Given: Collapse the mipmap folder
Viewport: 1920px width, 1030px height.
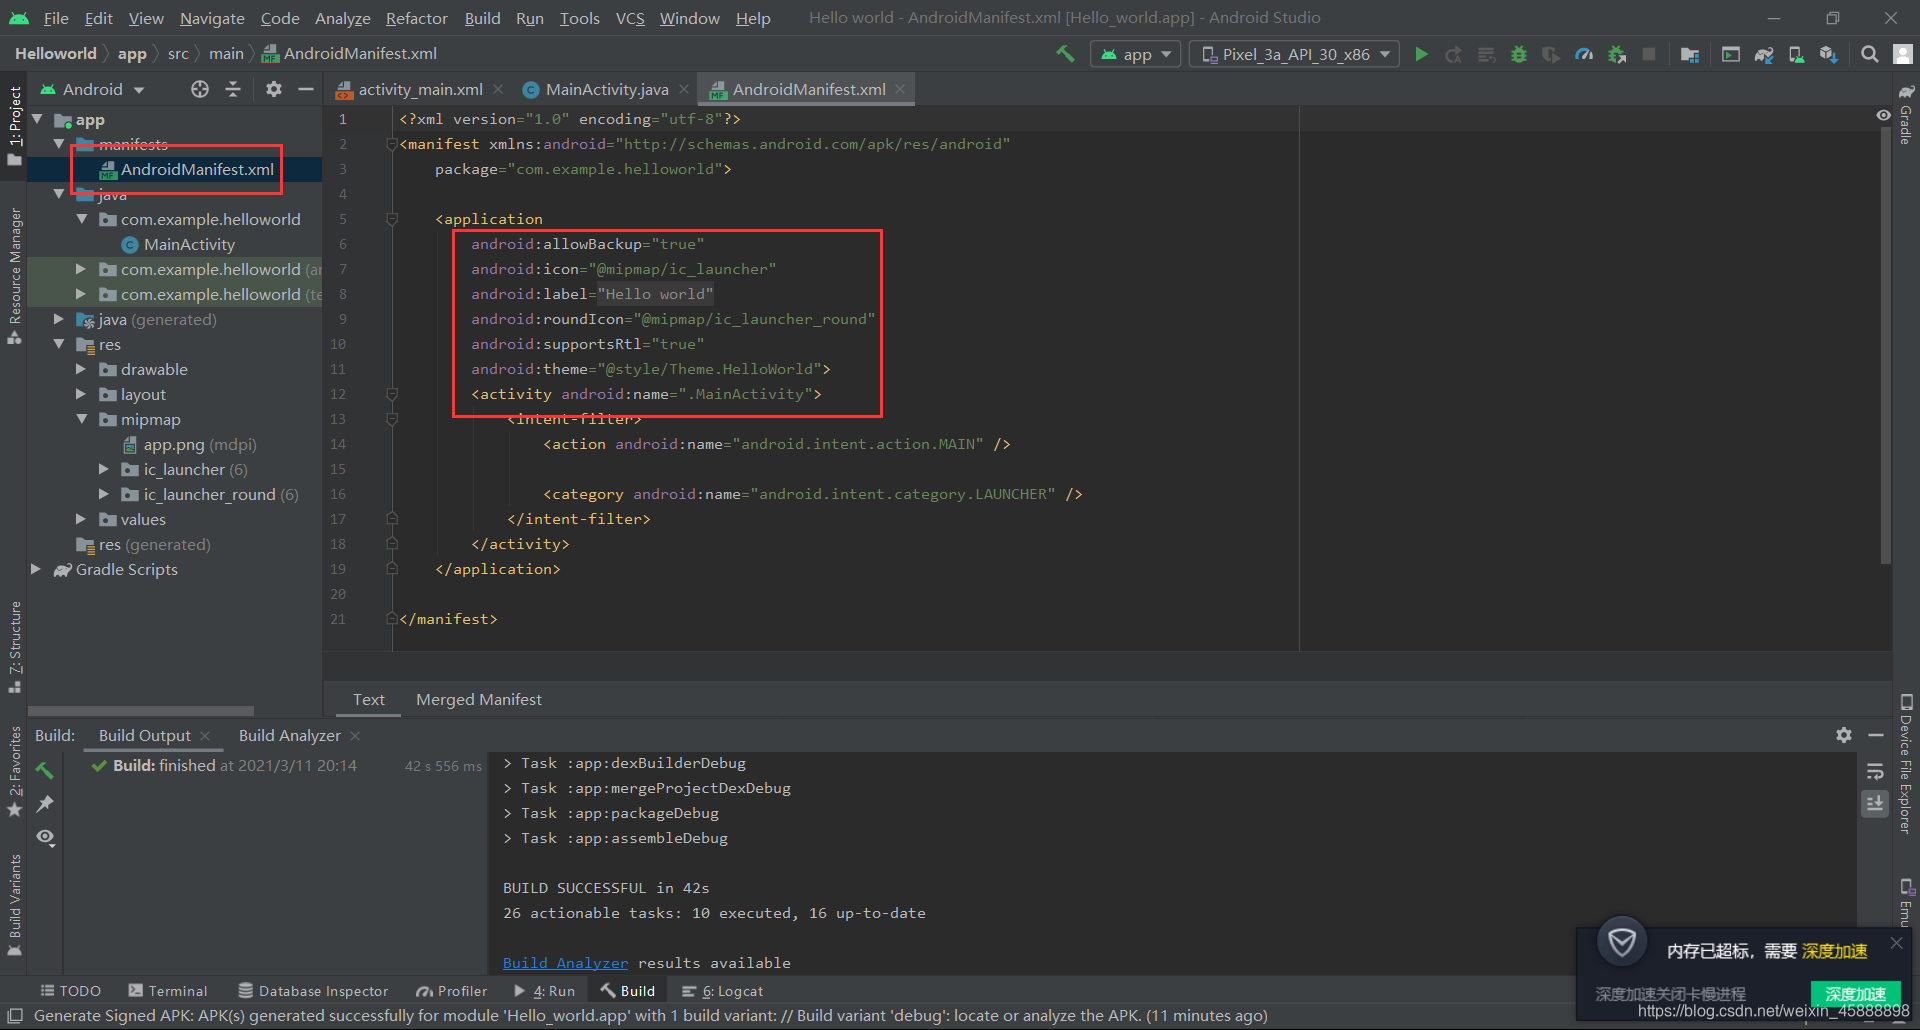Looking at the screenshot, I should pos(82,419).
